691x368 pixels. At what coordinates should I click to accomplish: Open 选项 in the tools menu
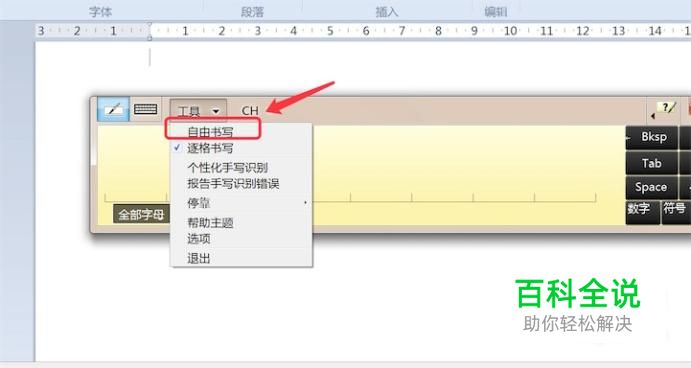click(x=241, y=239)
